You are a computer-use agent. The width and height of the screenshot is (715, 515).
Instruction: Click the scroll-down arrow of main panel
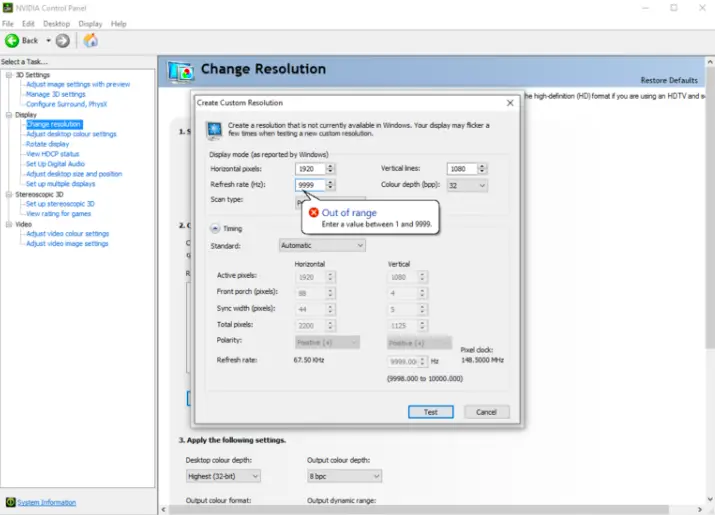click(x=710, y=499)
